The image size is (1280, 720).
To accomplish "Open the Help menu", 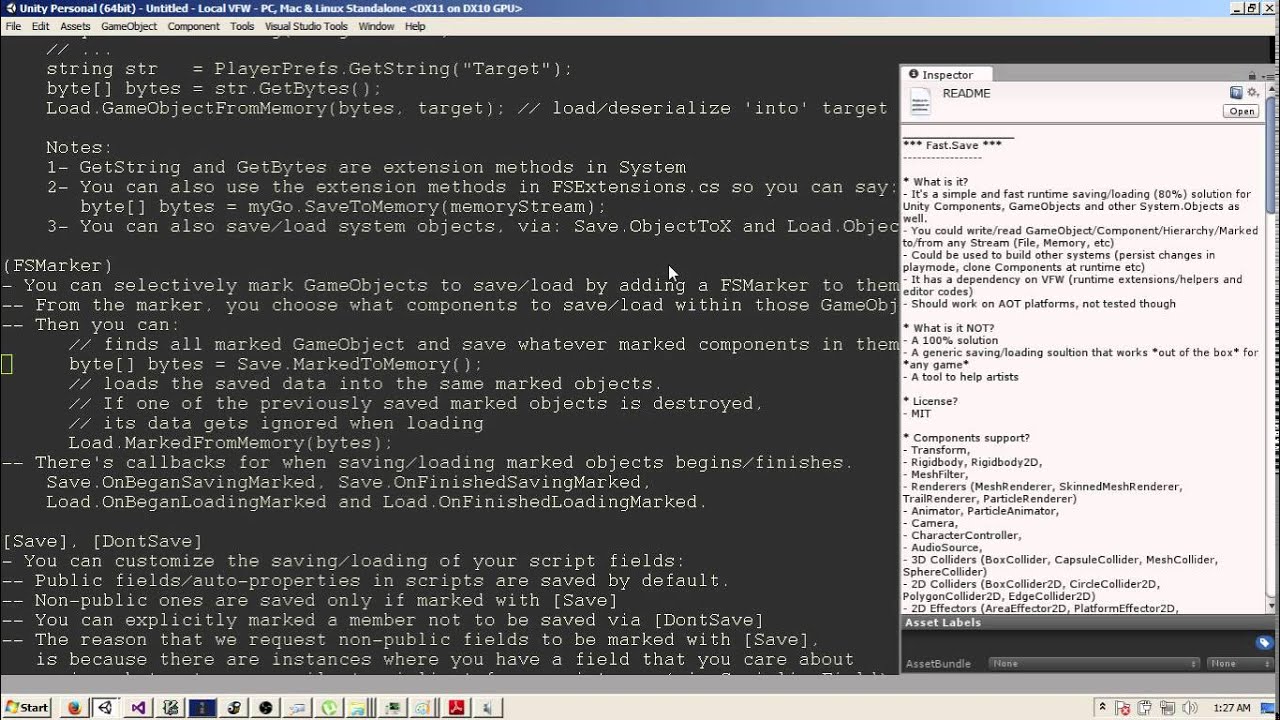I will [415, 26].
